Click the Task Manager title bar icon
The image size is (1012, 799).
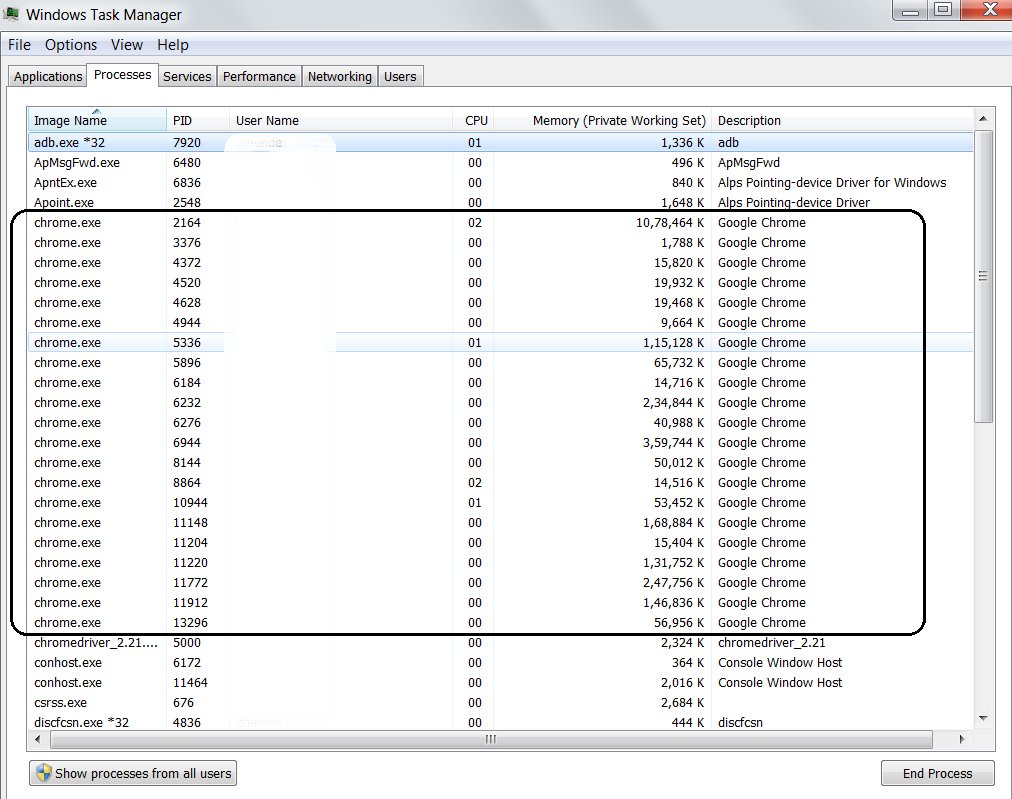[11, 14]
